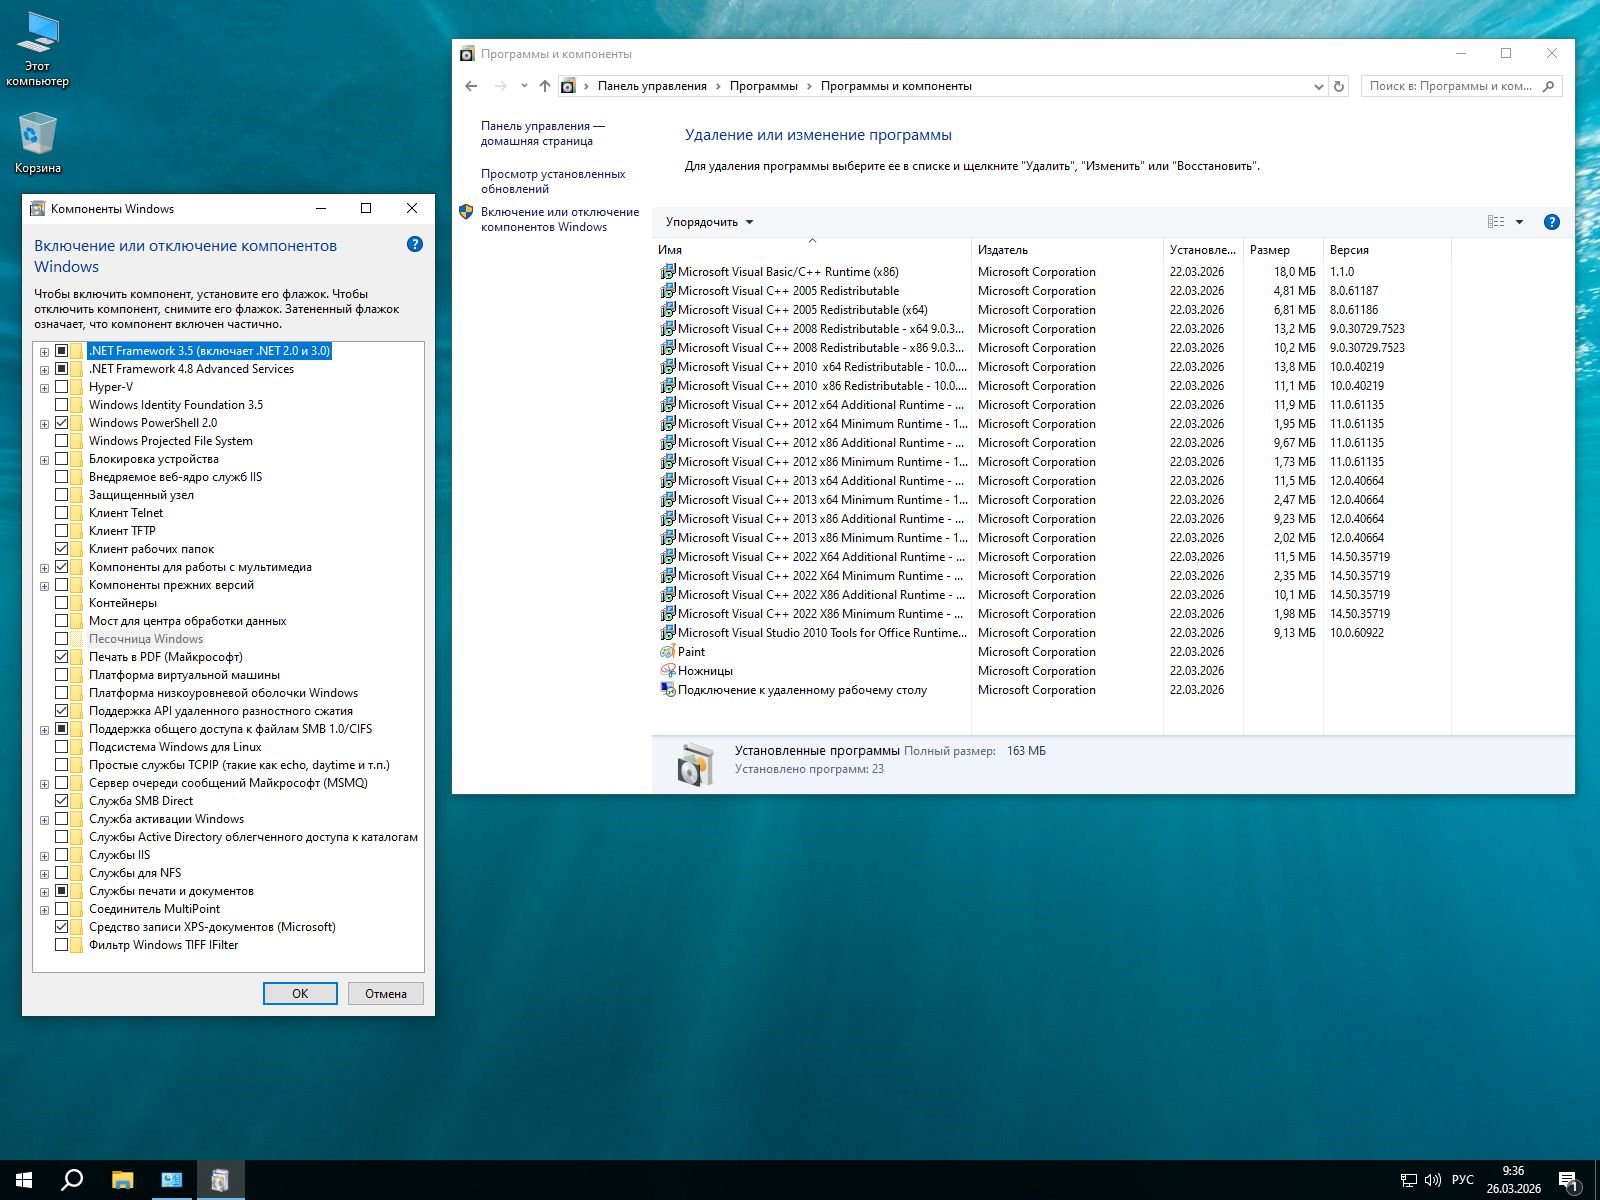The image size is (1600, 1200).
Task: Uncheck 'Печать в PDF (Майкрософт)' checkbox
Action: click(62, 657)
